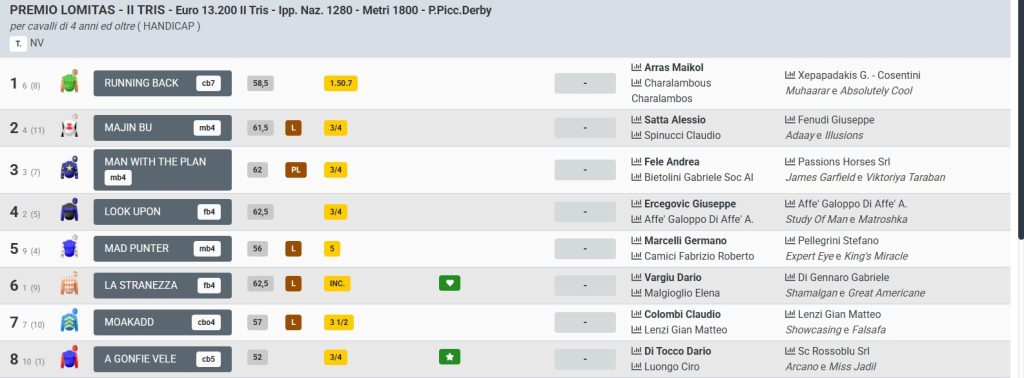The height and width of the screenshot is (378, 1024).
Task: Click the stats icon next to Di Tocco Dario
Action: pos(636,351)
